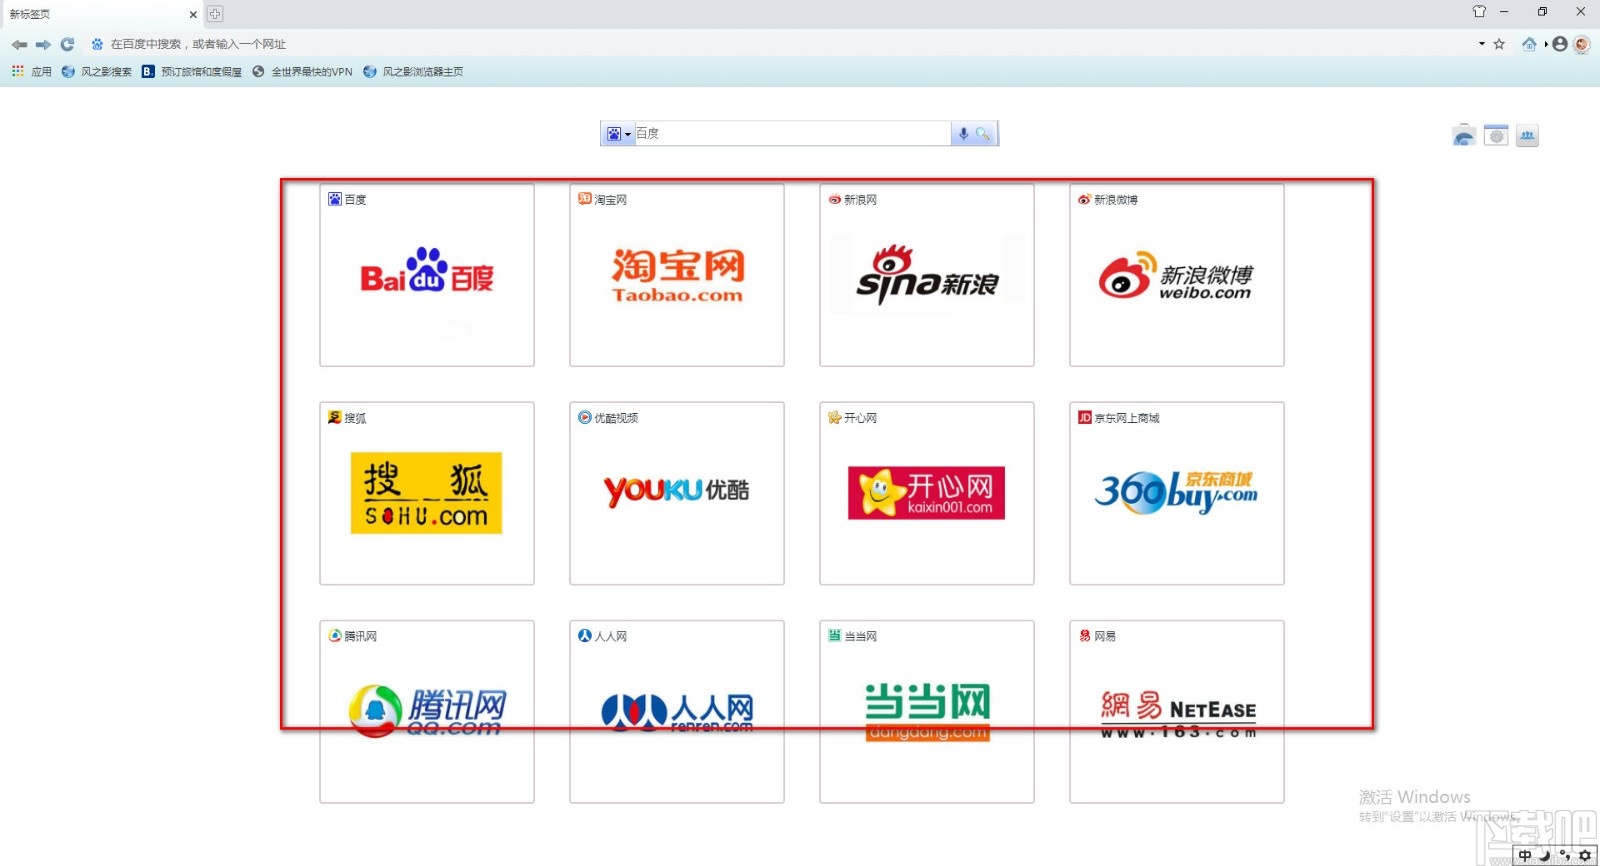Open the search engine selector dropdown
This screenshot has height=866, width=1600.
(x=618, y=134)
